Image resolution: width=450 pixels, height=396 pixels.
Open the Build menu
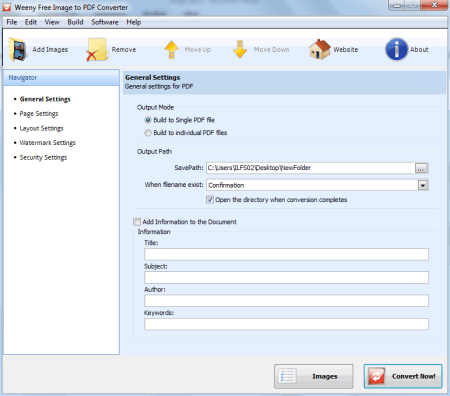tap(75, 22)
